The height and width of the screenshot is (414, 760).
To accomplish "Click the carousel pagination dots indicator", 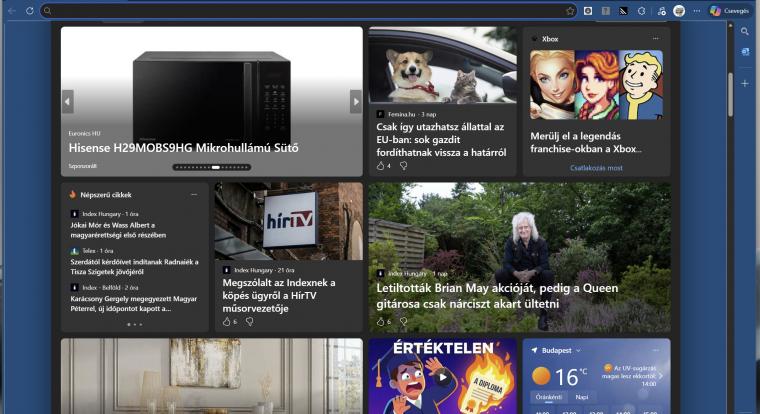I will click(212, 167).
